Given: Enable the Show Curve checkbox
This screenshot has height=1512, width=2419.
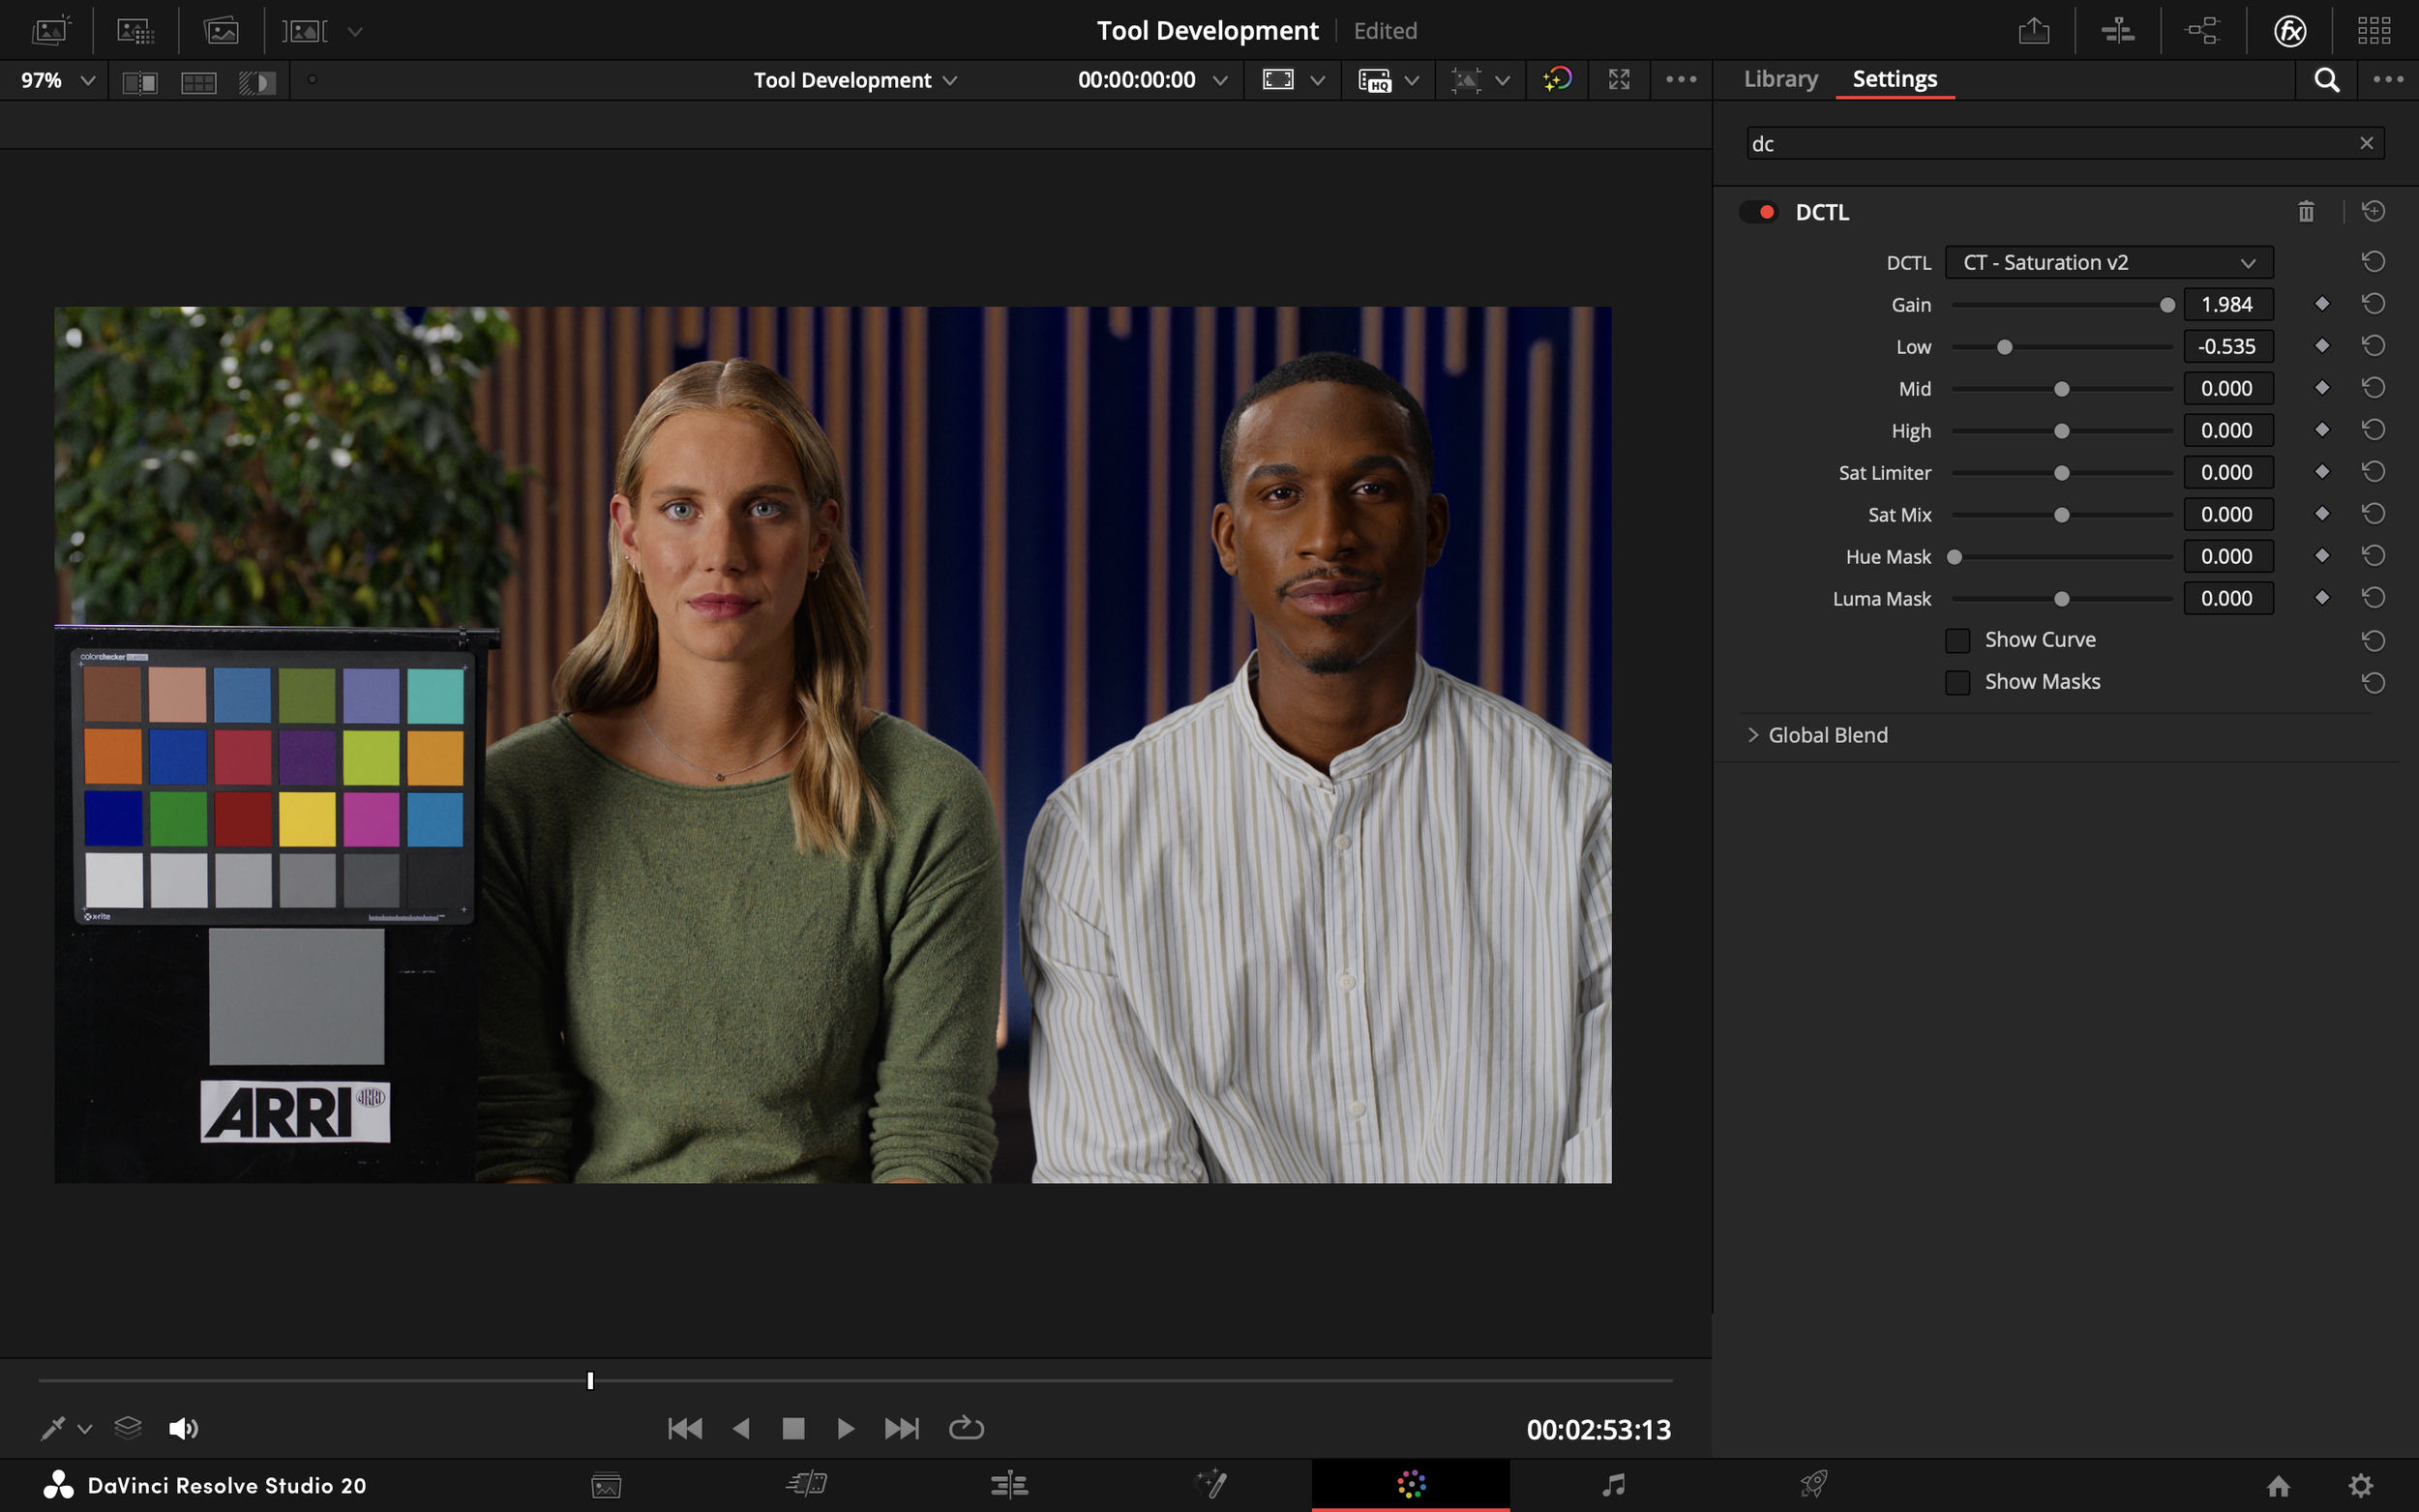Looking at the screenshot, I should 1958,639.
